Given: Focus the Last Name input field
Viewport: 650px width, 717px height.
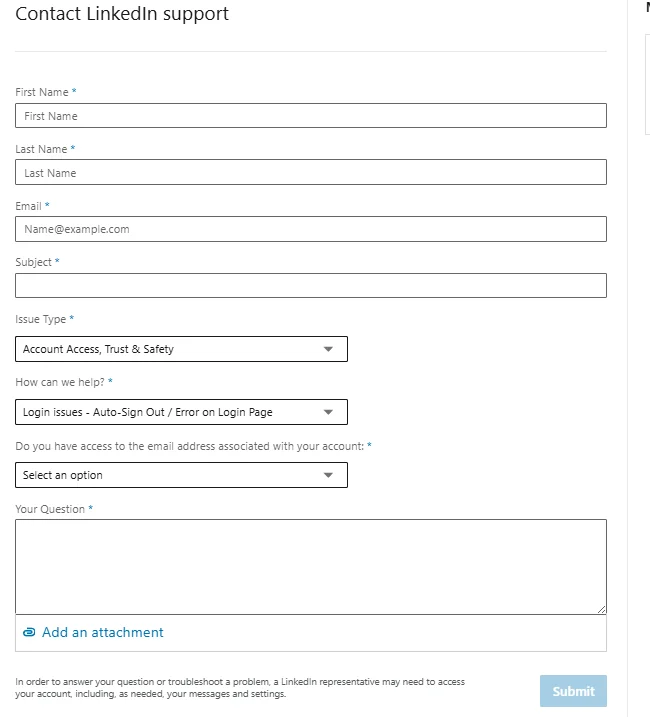Looking at the screenshot, I should pos(311,172).
